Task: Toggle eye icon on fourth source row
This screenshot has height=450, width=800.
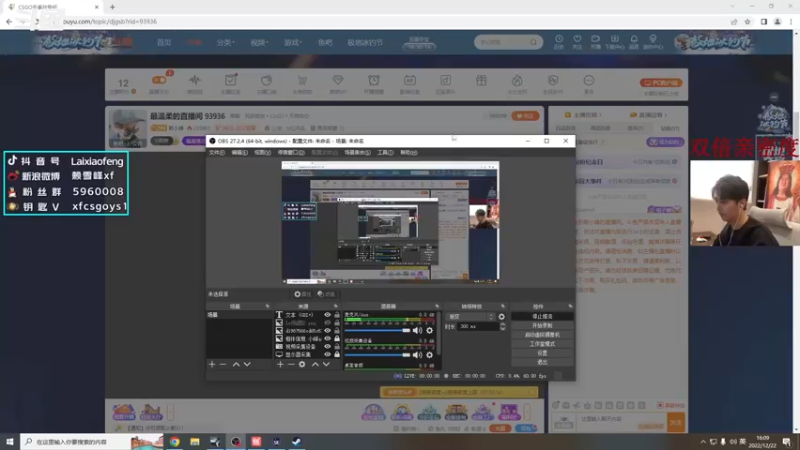Action: pyautogui.click(x=328, y=339)
